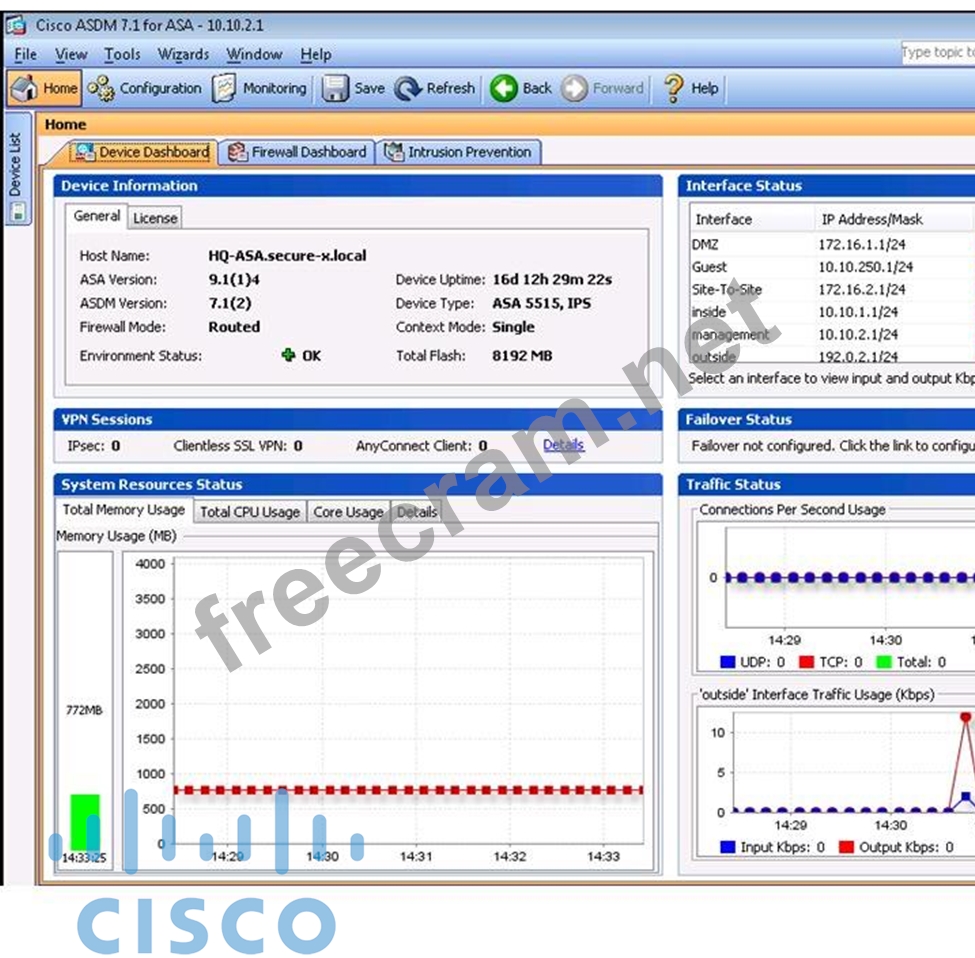Image resolution: width=975 pixels, height=958 pixels.
Task: Open the File menu
Action: point(26,55)
